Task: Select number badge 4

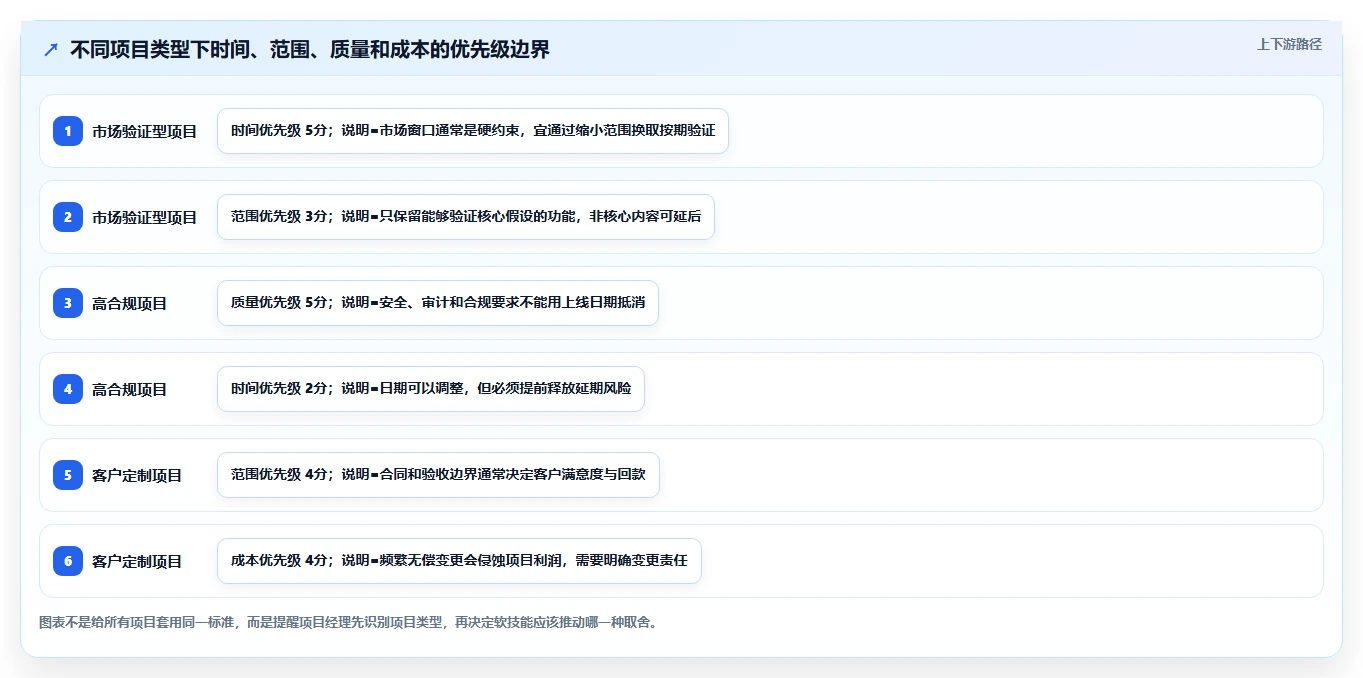Action: (68, 389)
